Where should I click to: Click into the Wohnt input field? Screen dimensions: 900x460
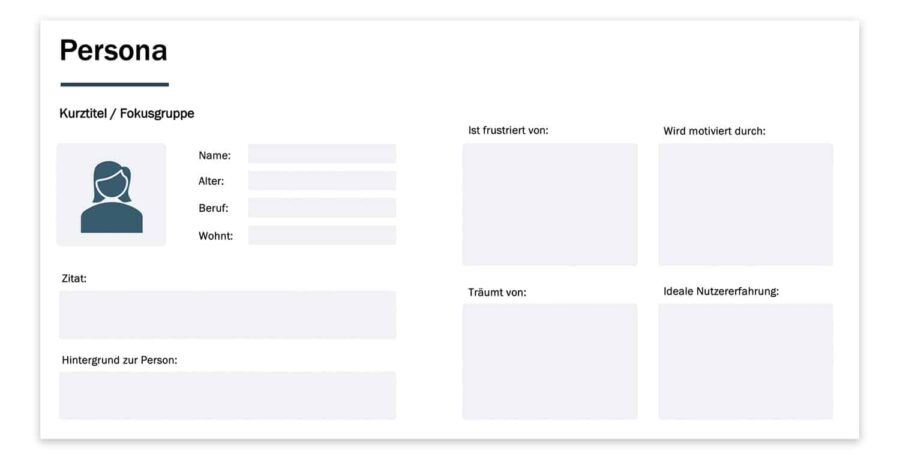tap(321, 235)
